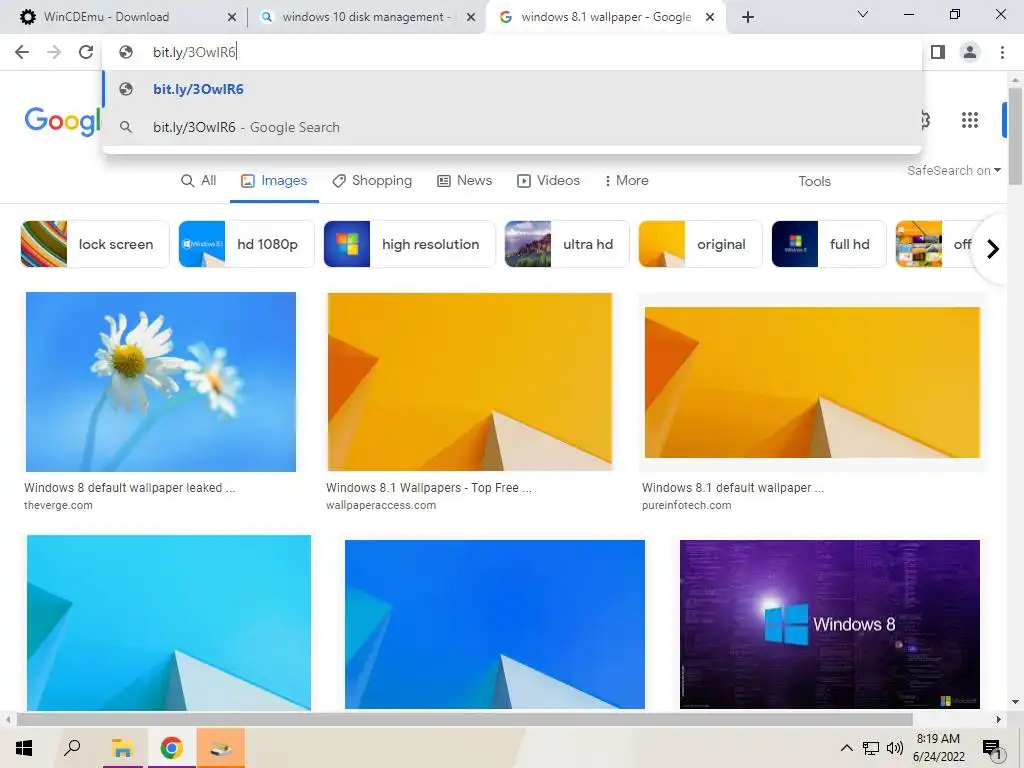Select the ultra hd suggestion chip

(x=567, y=244)
